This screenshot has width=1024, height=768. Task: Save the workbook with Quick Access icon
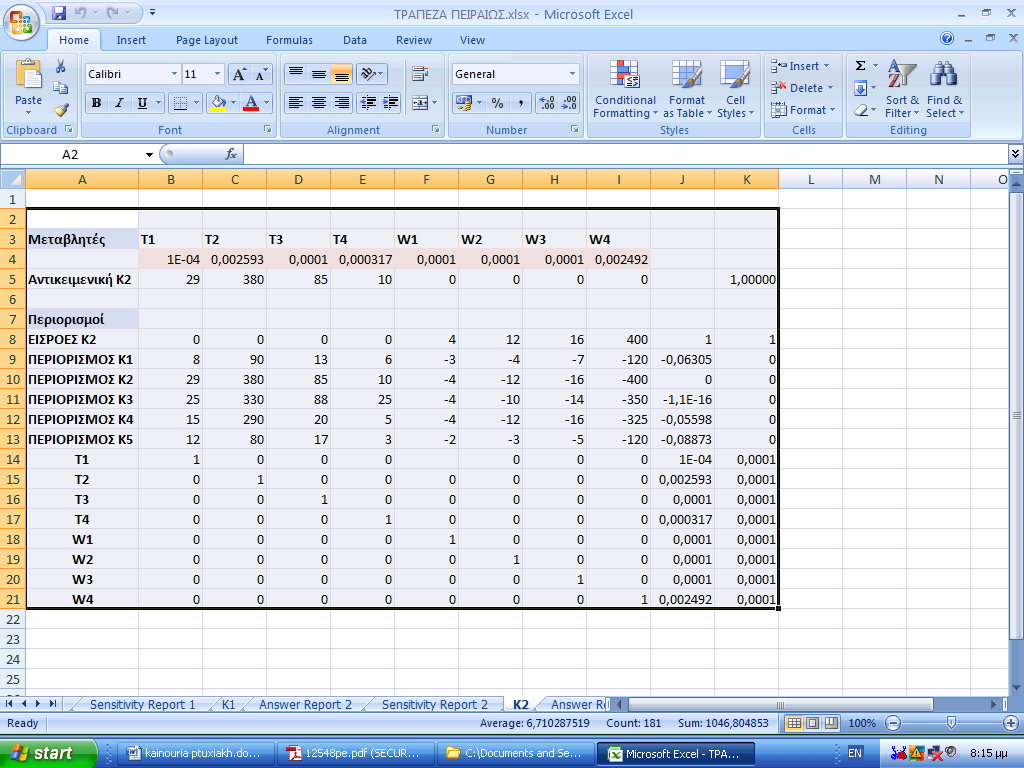click(x=59, y=12)
